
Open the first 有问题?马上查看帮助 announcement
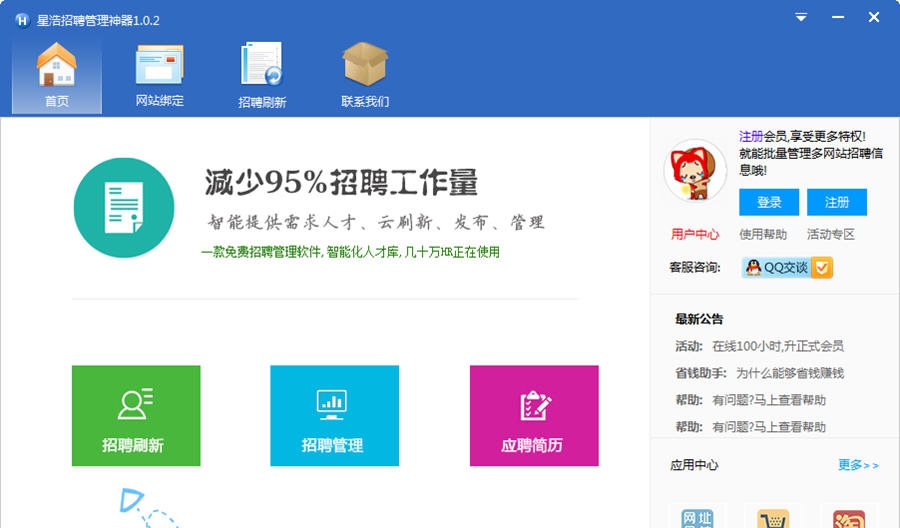(769, 400)
